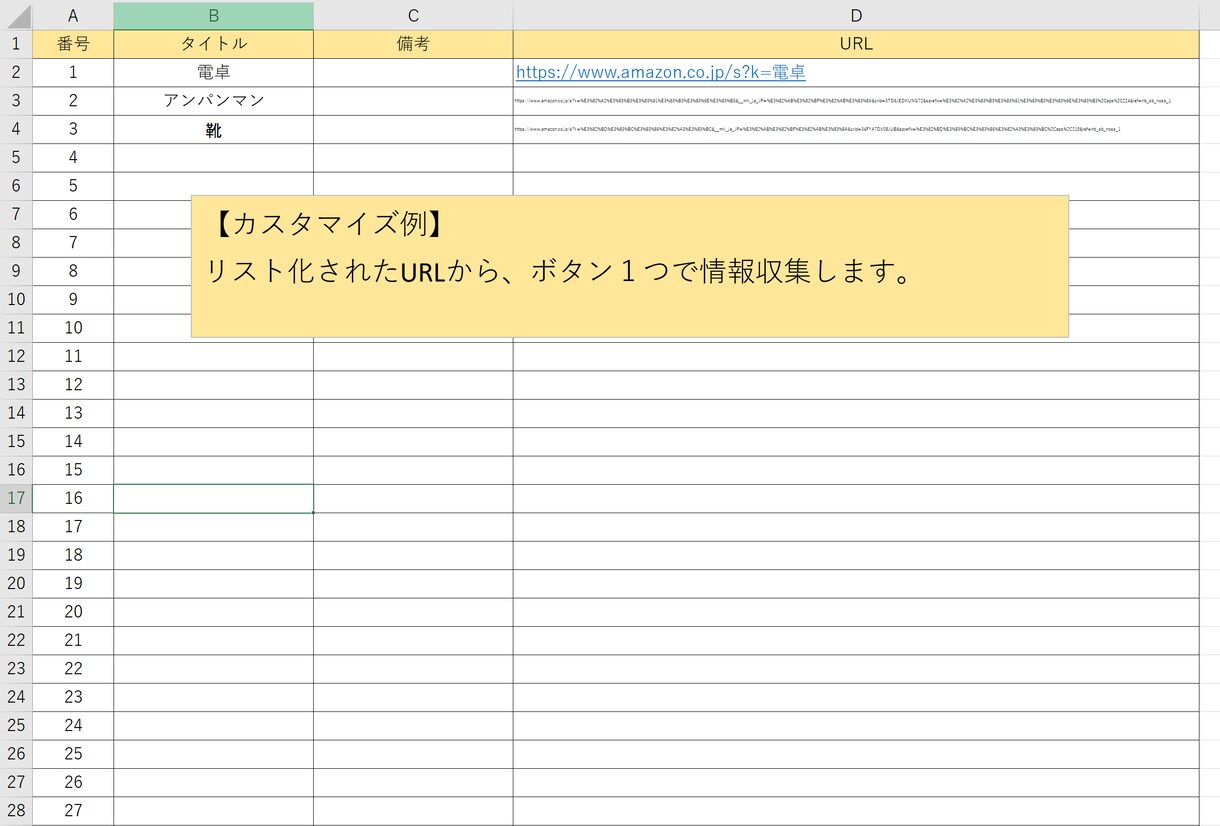Click empty タイトル cell in row 5
Image resolution: width=1220 pixels, height=826 pixels.
pos(213,158)
